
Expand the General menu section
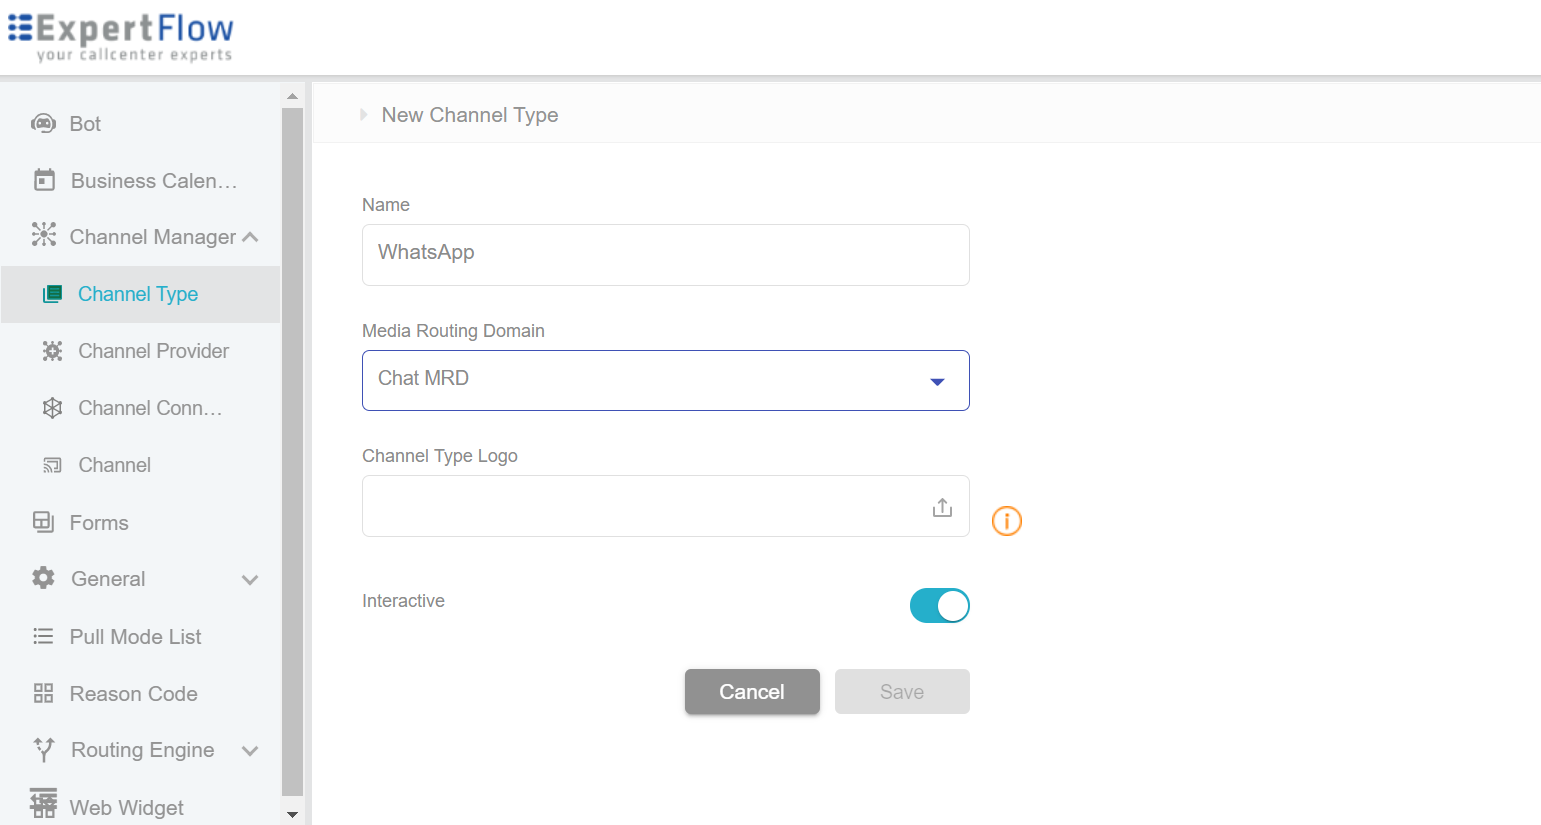pyautogui.click(x=250, y=579)
